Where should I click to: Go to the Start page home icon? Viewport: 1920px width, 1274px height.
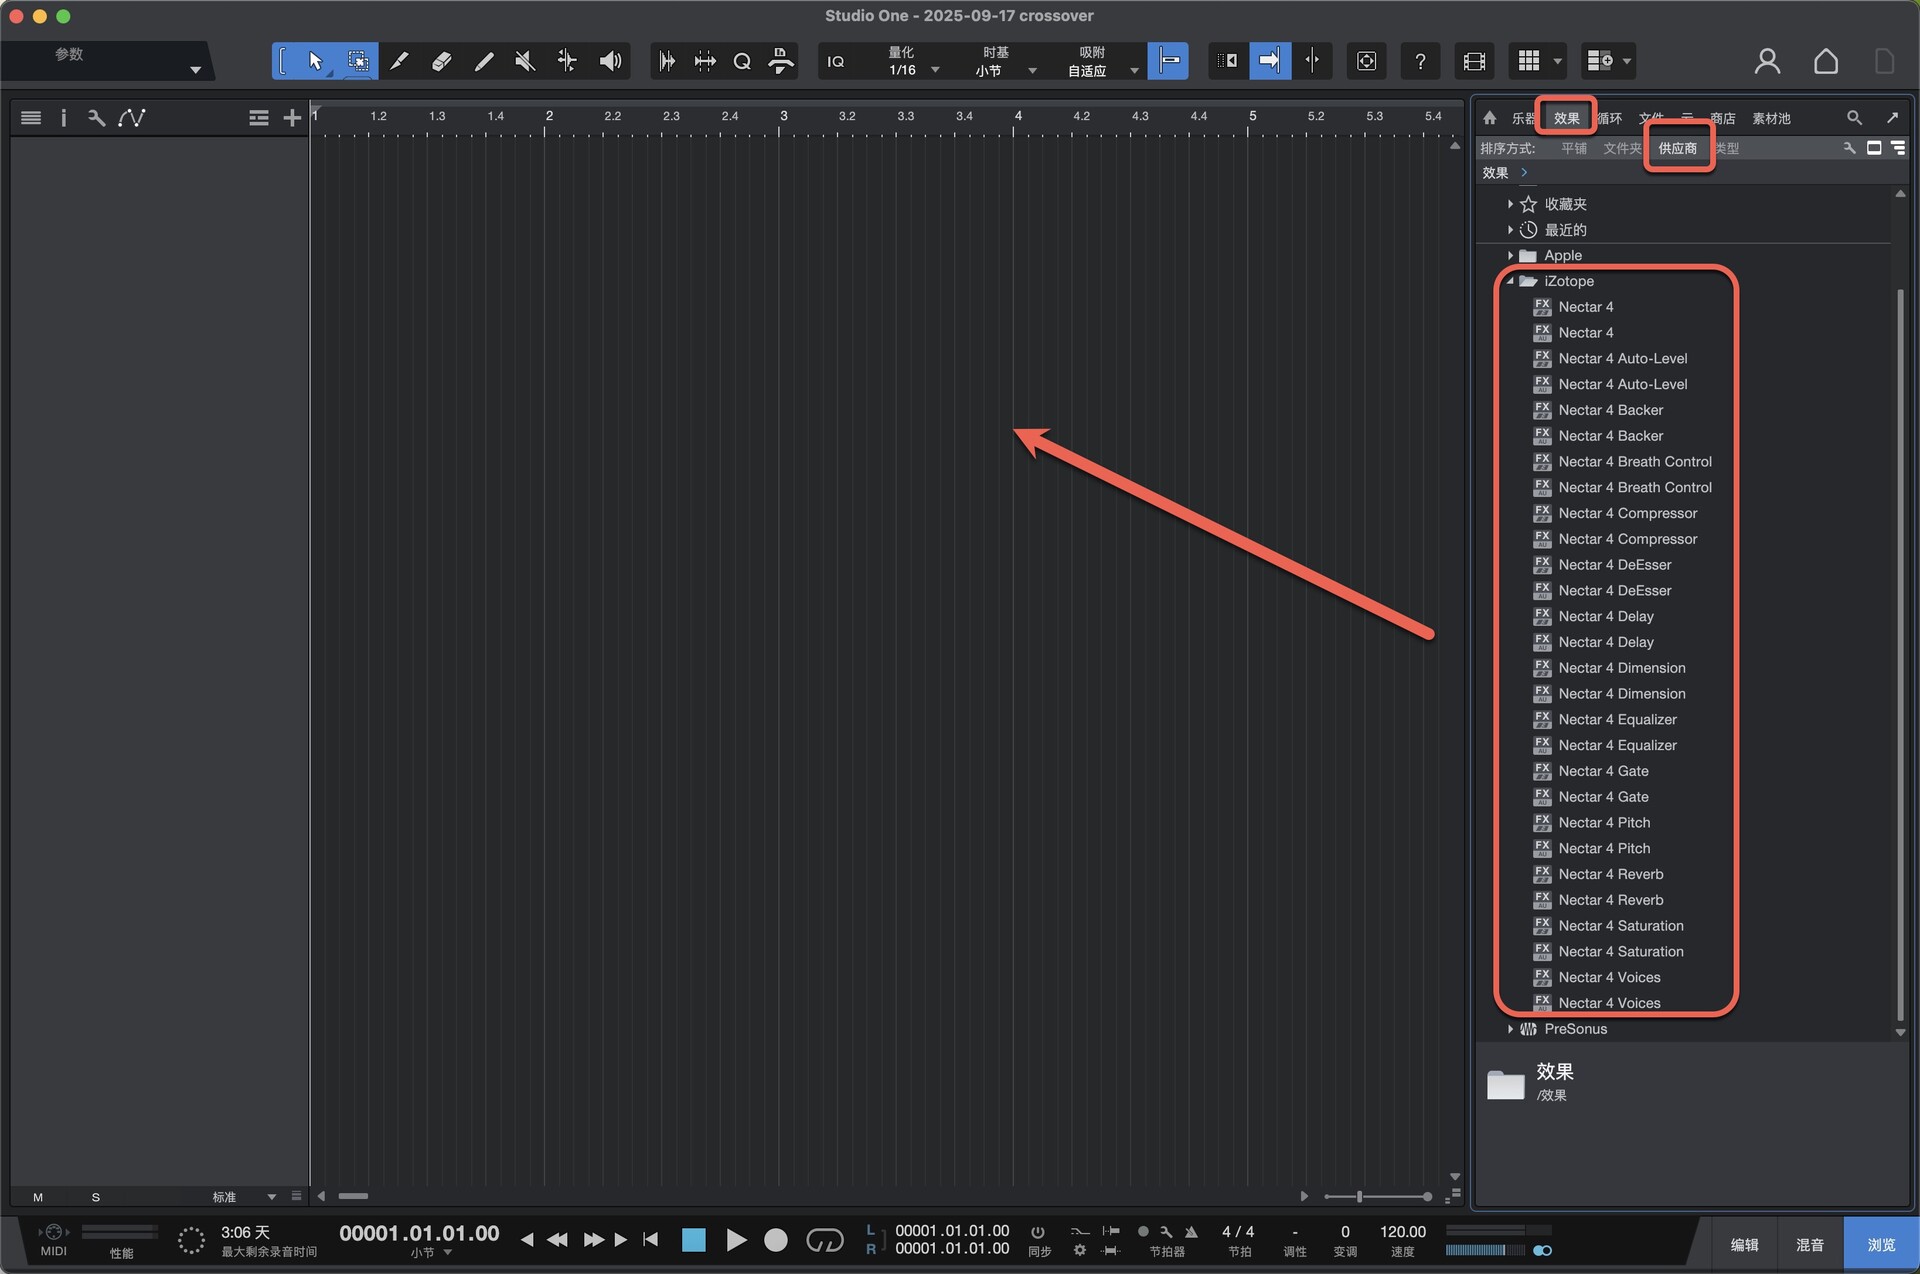point(1826,61)
